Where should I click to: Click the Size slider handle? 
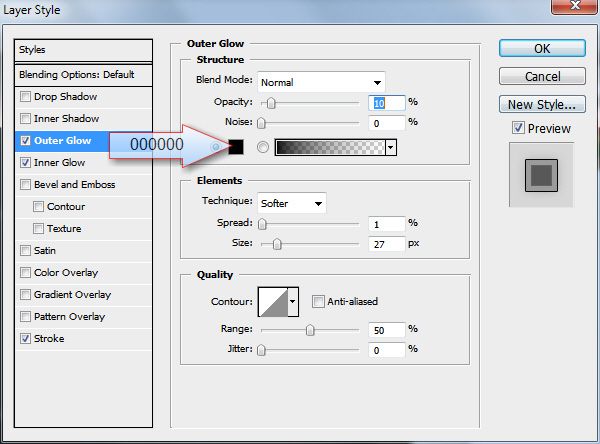(x=277, y=244)
